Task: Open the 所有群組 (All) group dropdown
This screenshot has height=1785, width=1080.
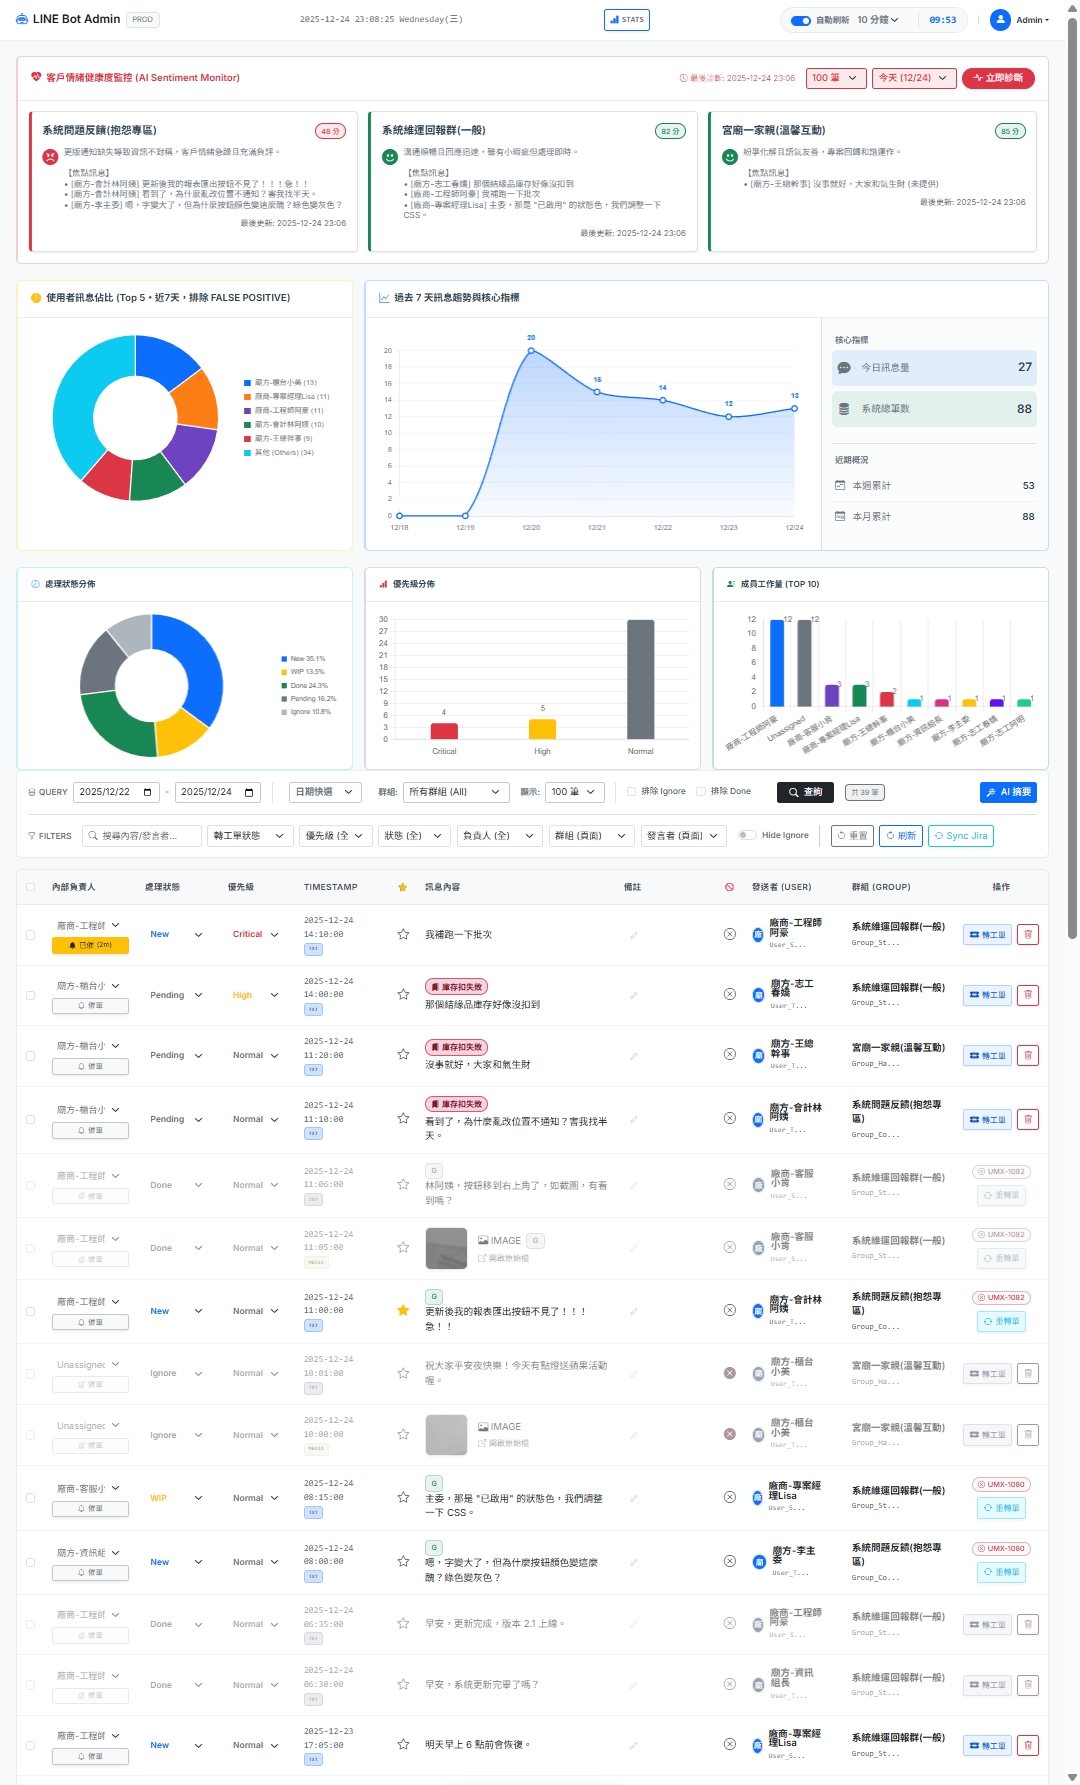Action: [x=455, y=792]
